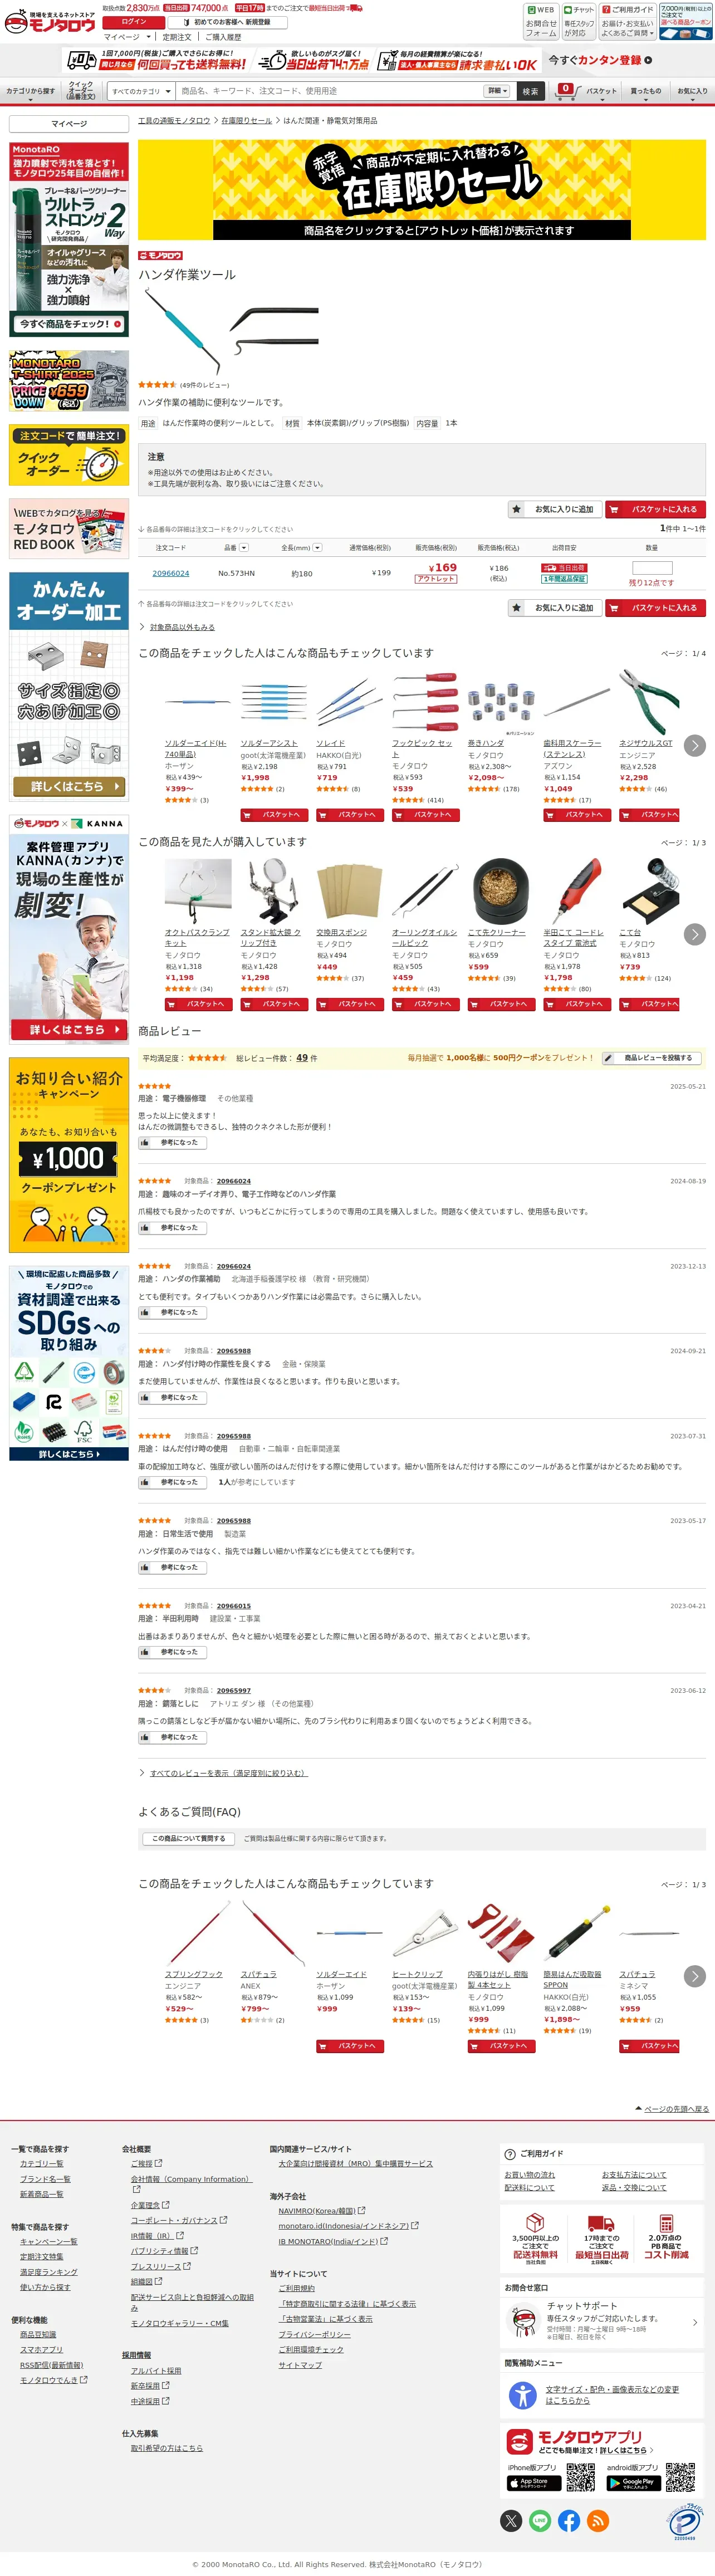Open お買い物の流れ guide link
Viewport: 715px width, 2576px height.
click(x=530, y=2174)
